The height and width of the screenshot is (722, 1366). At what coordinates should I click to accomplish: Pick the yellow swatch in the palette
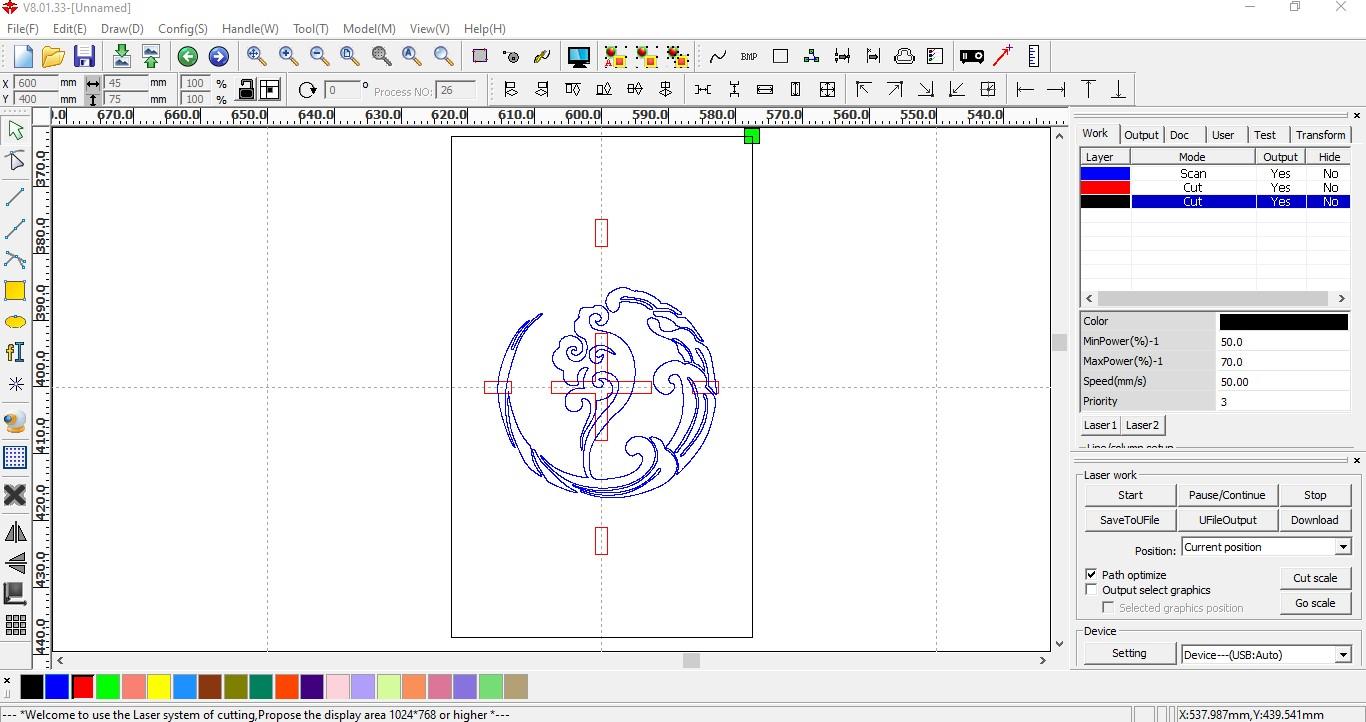pyautogui.click(x=159, y=687)
